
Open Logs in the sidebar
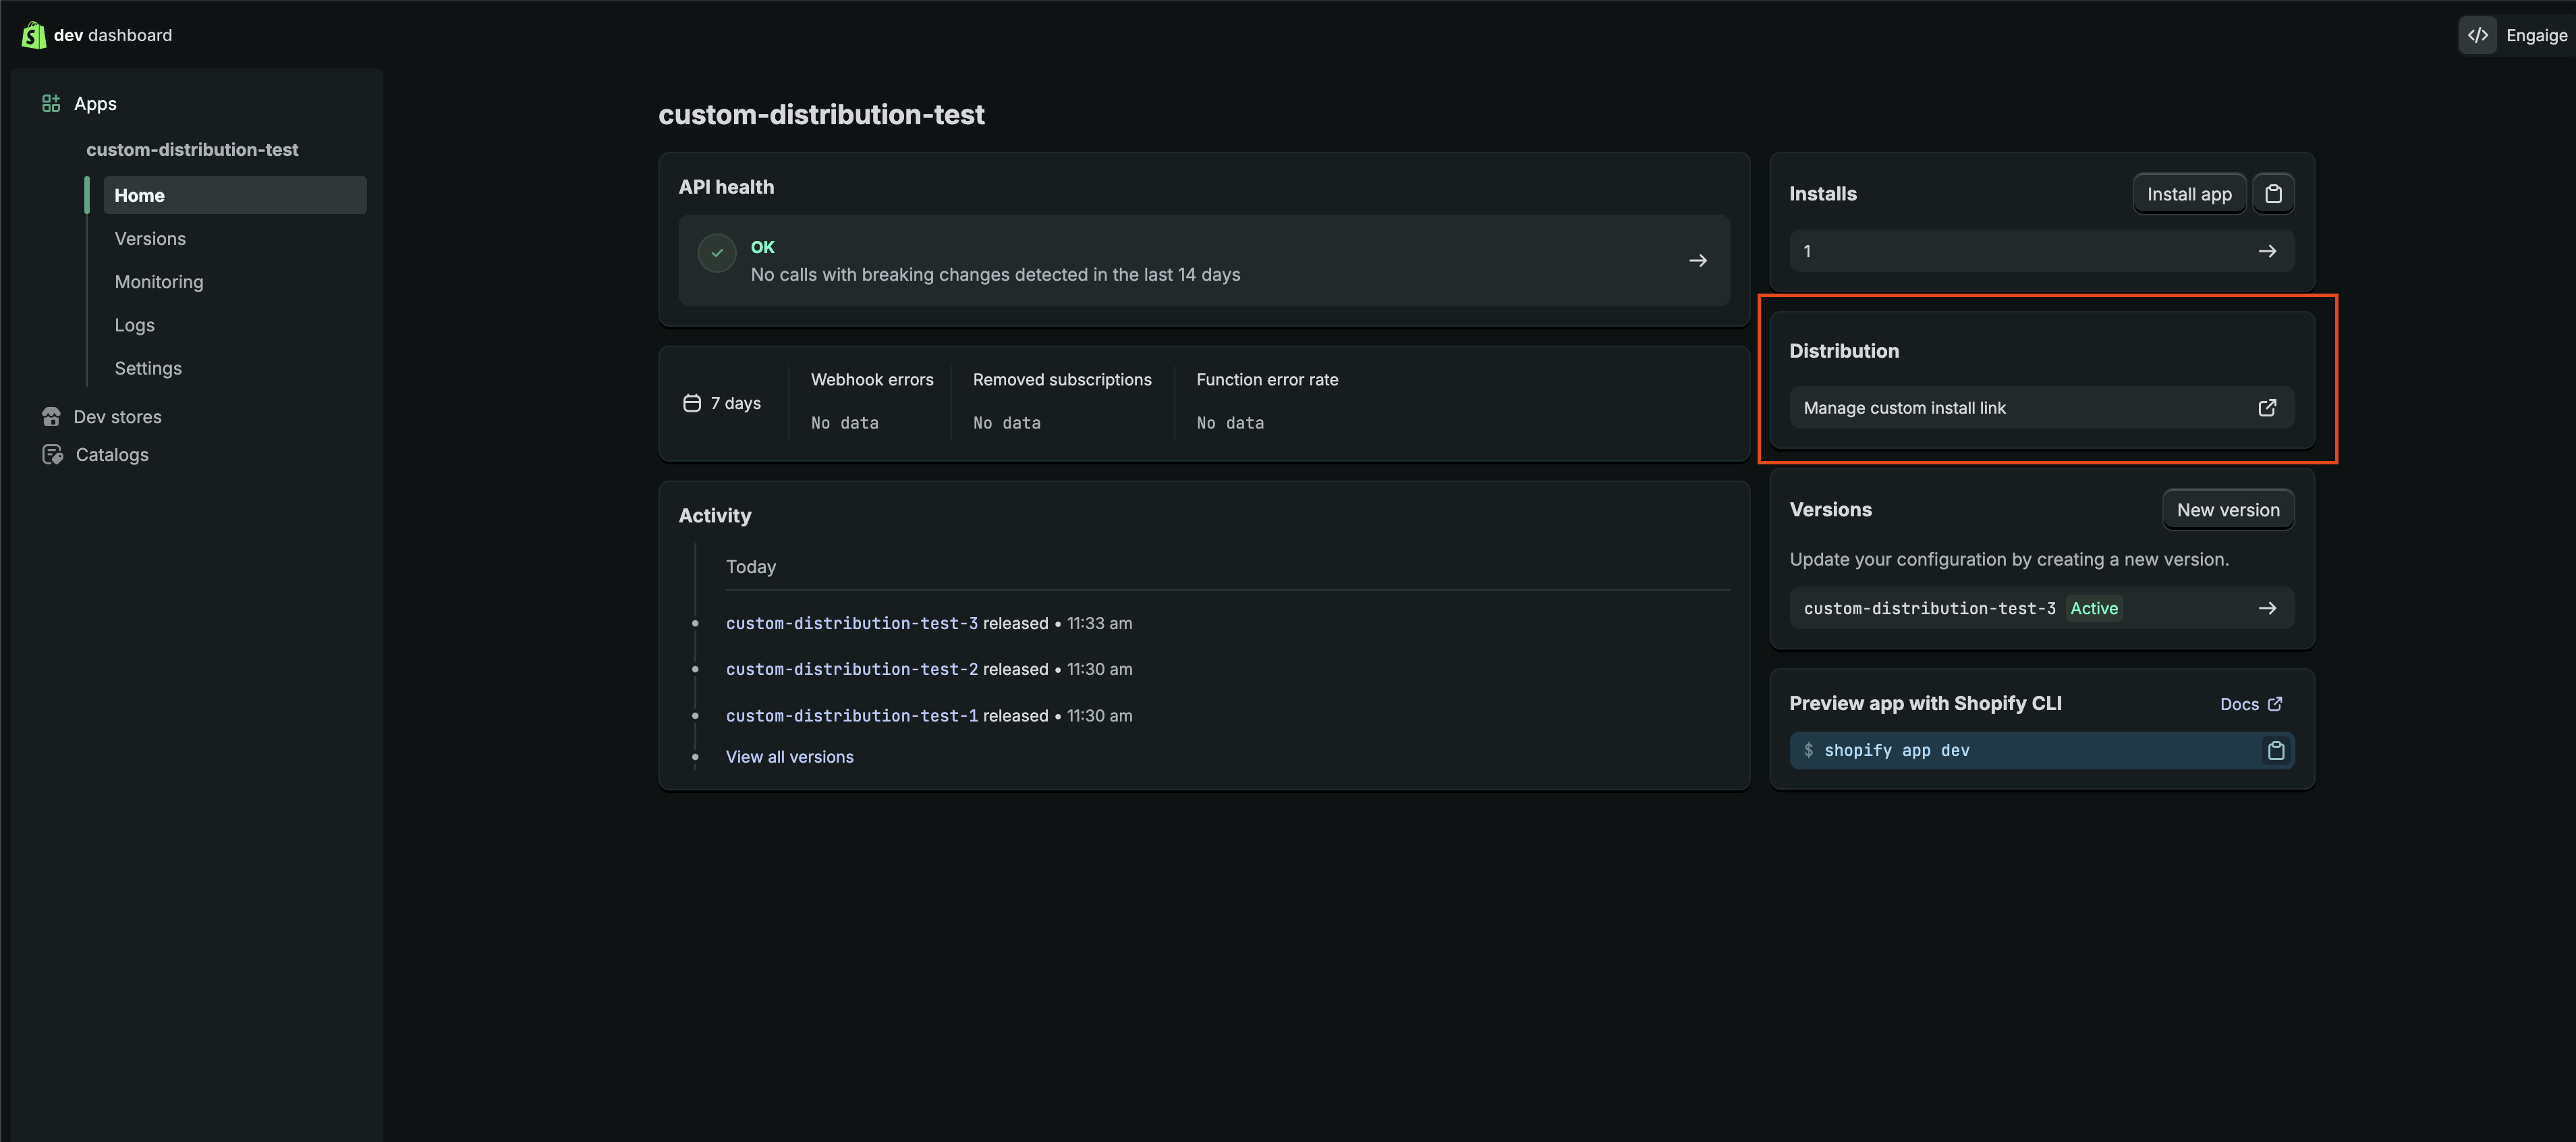pos(134,325)
